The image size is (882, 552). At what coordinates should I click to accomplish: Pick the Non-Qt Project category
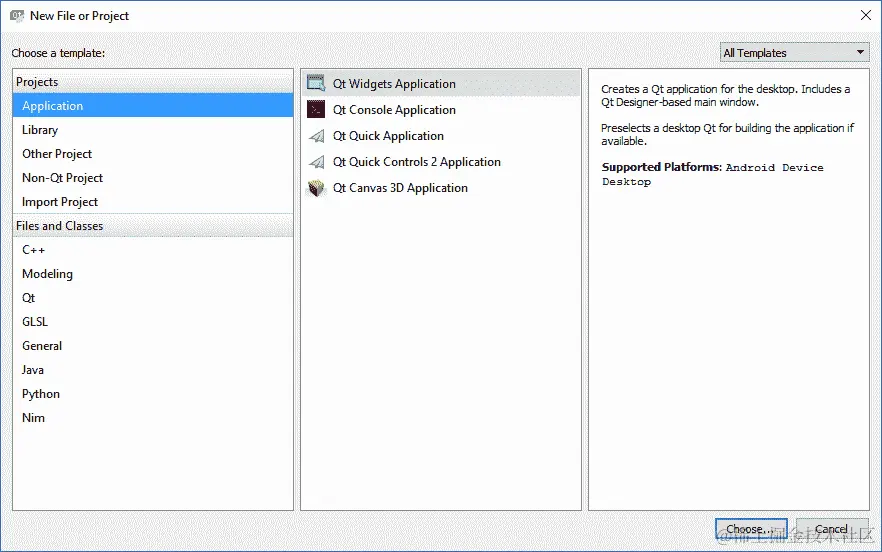click(153, 178)
